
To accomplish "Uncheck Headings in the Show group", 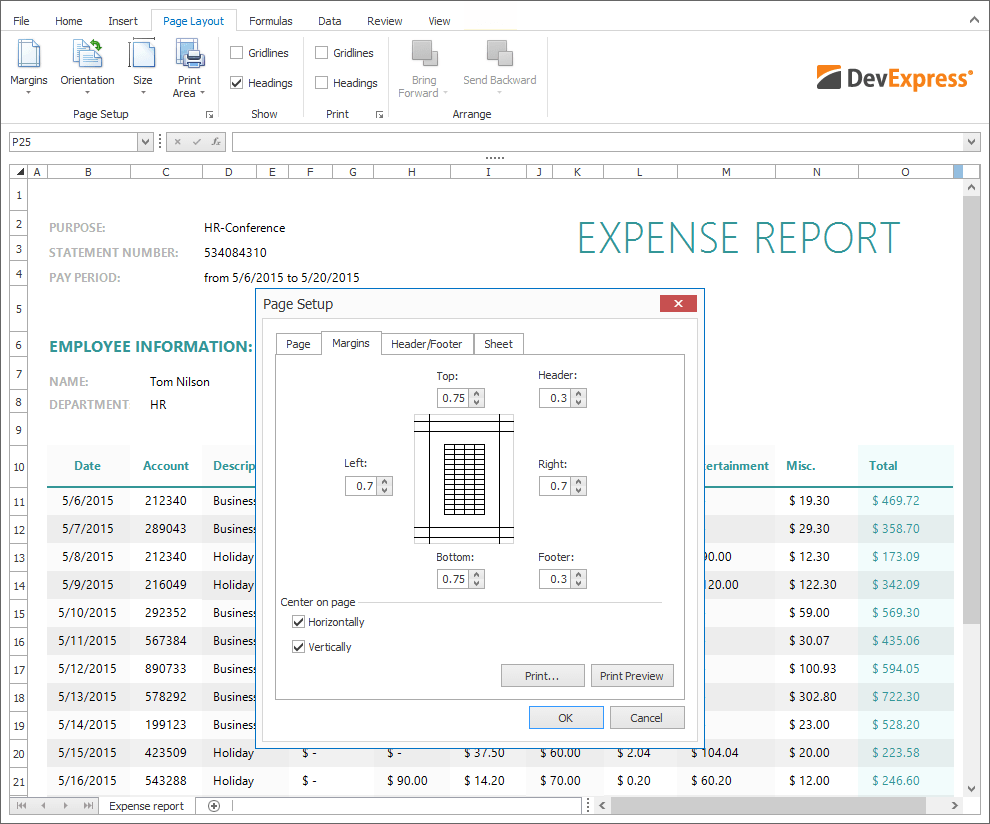I will (237, 83).
